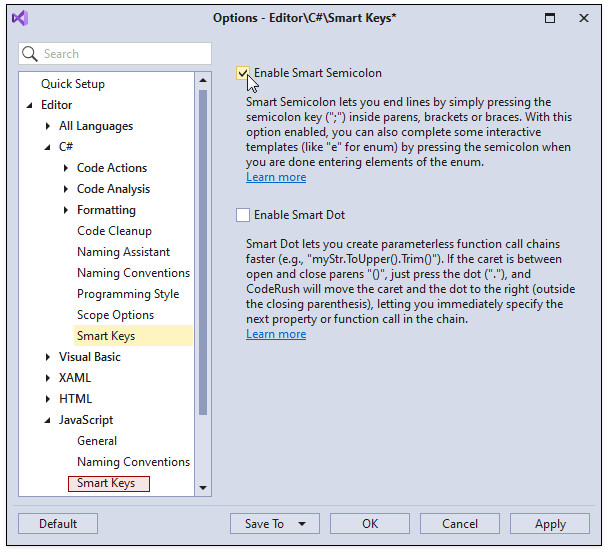Open C# Naming Conventions page
Viewport: 608px width, 554px height.
pyautogui.click(x=133, y=273)
